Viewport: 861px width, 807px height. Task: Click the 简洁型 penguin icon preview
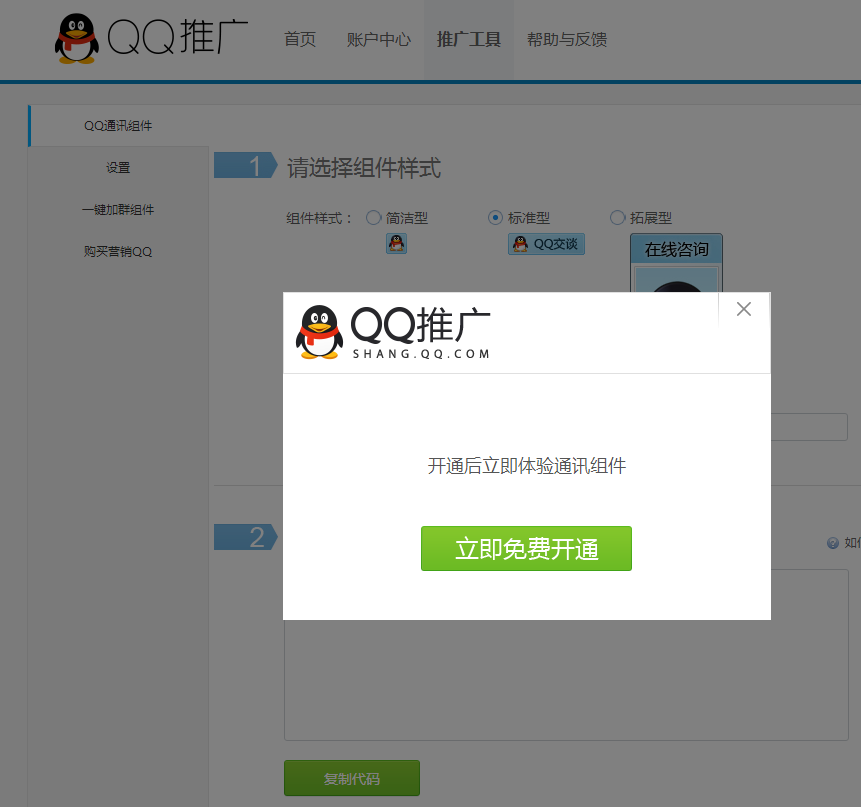click(x=396, y=243)
